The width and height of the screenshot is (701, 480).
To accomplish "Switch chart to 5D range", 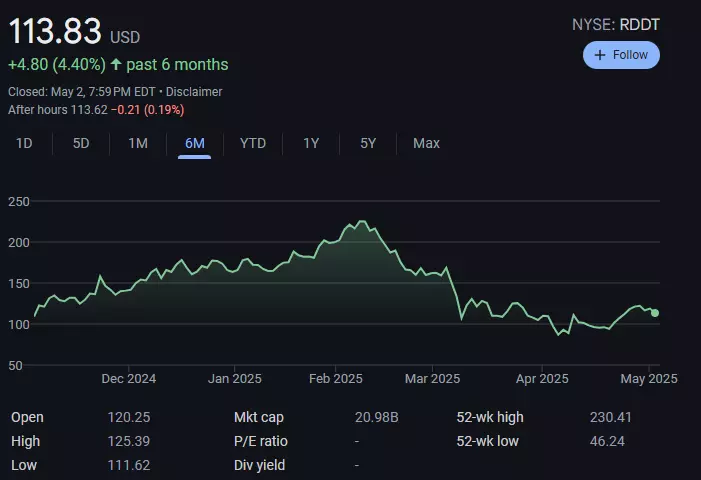I will coord(81,143).
